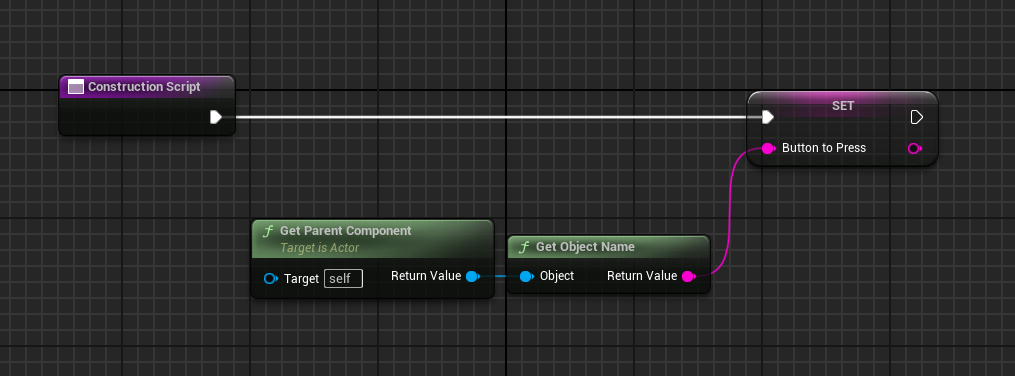
Task: Click the magenta string wire
Action: pos(730,207)
